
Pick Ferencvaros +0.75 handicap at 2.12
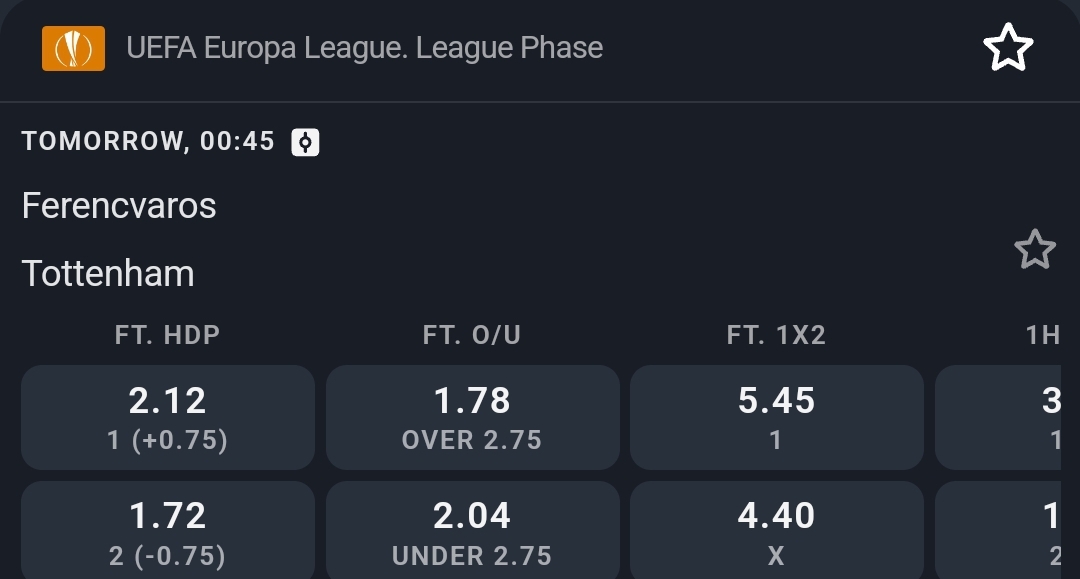(168, 417)
